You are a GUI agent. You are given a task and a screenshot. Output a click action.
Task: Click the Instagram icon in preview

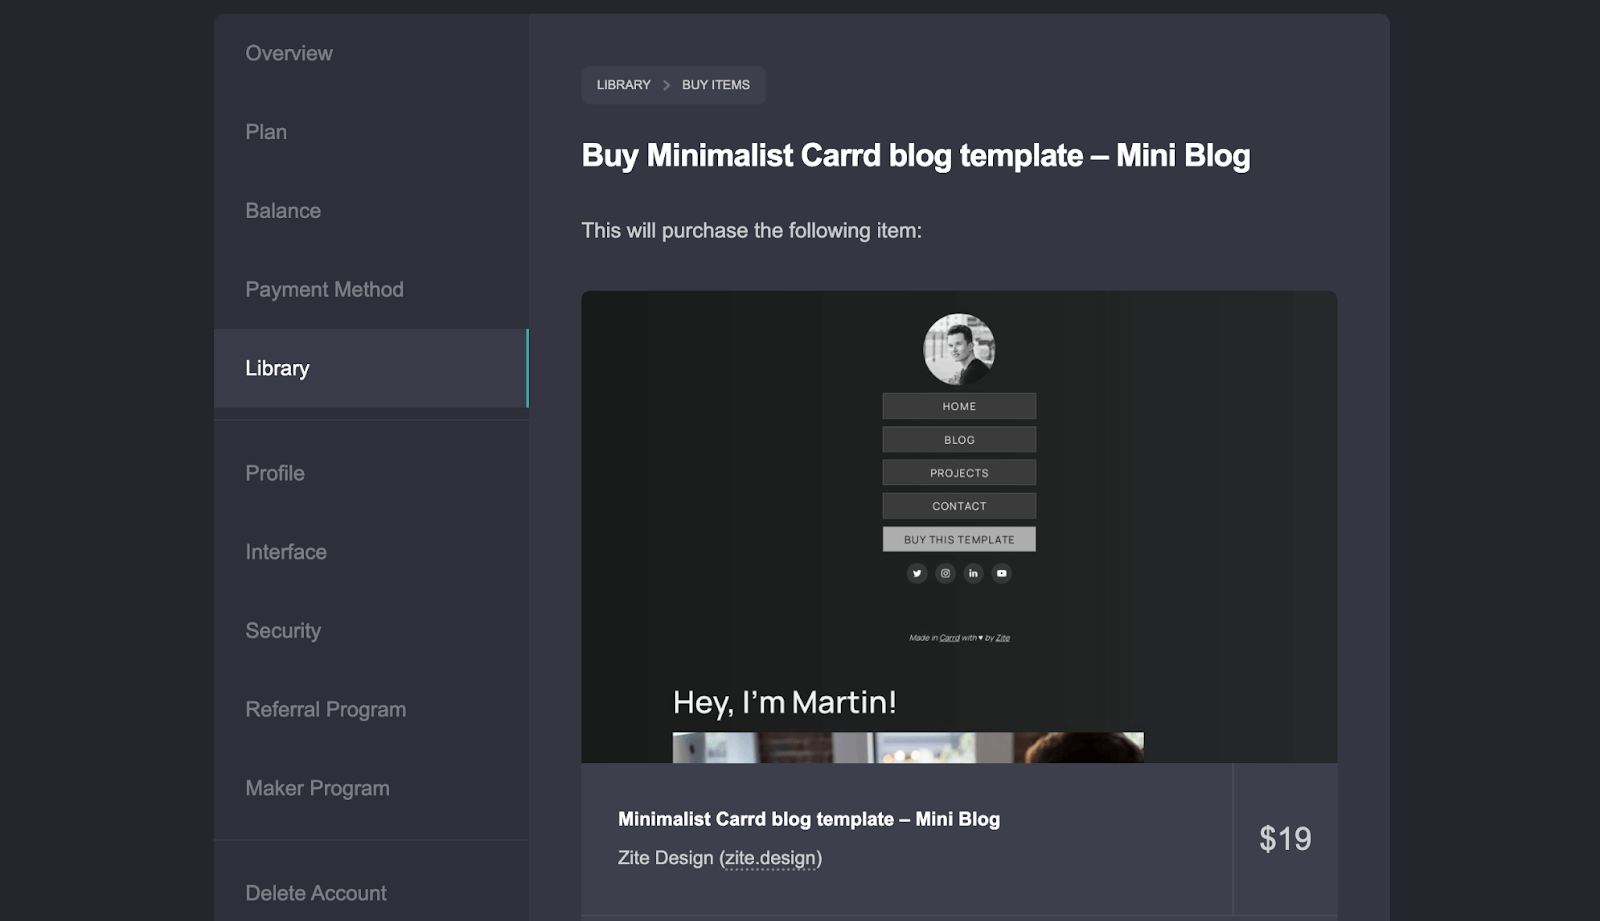[945, 573]
